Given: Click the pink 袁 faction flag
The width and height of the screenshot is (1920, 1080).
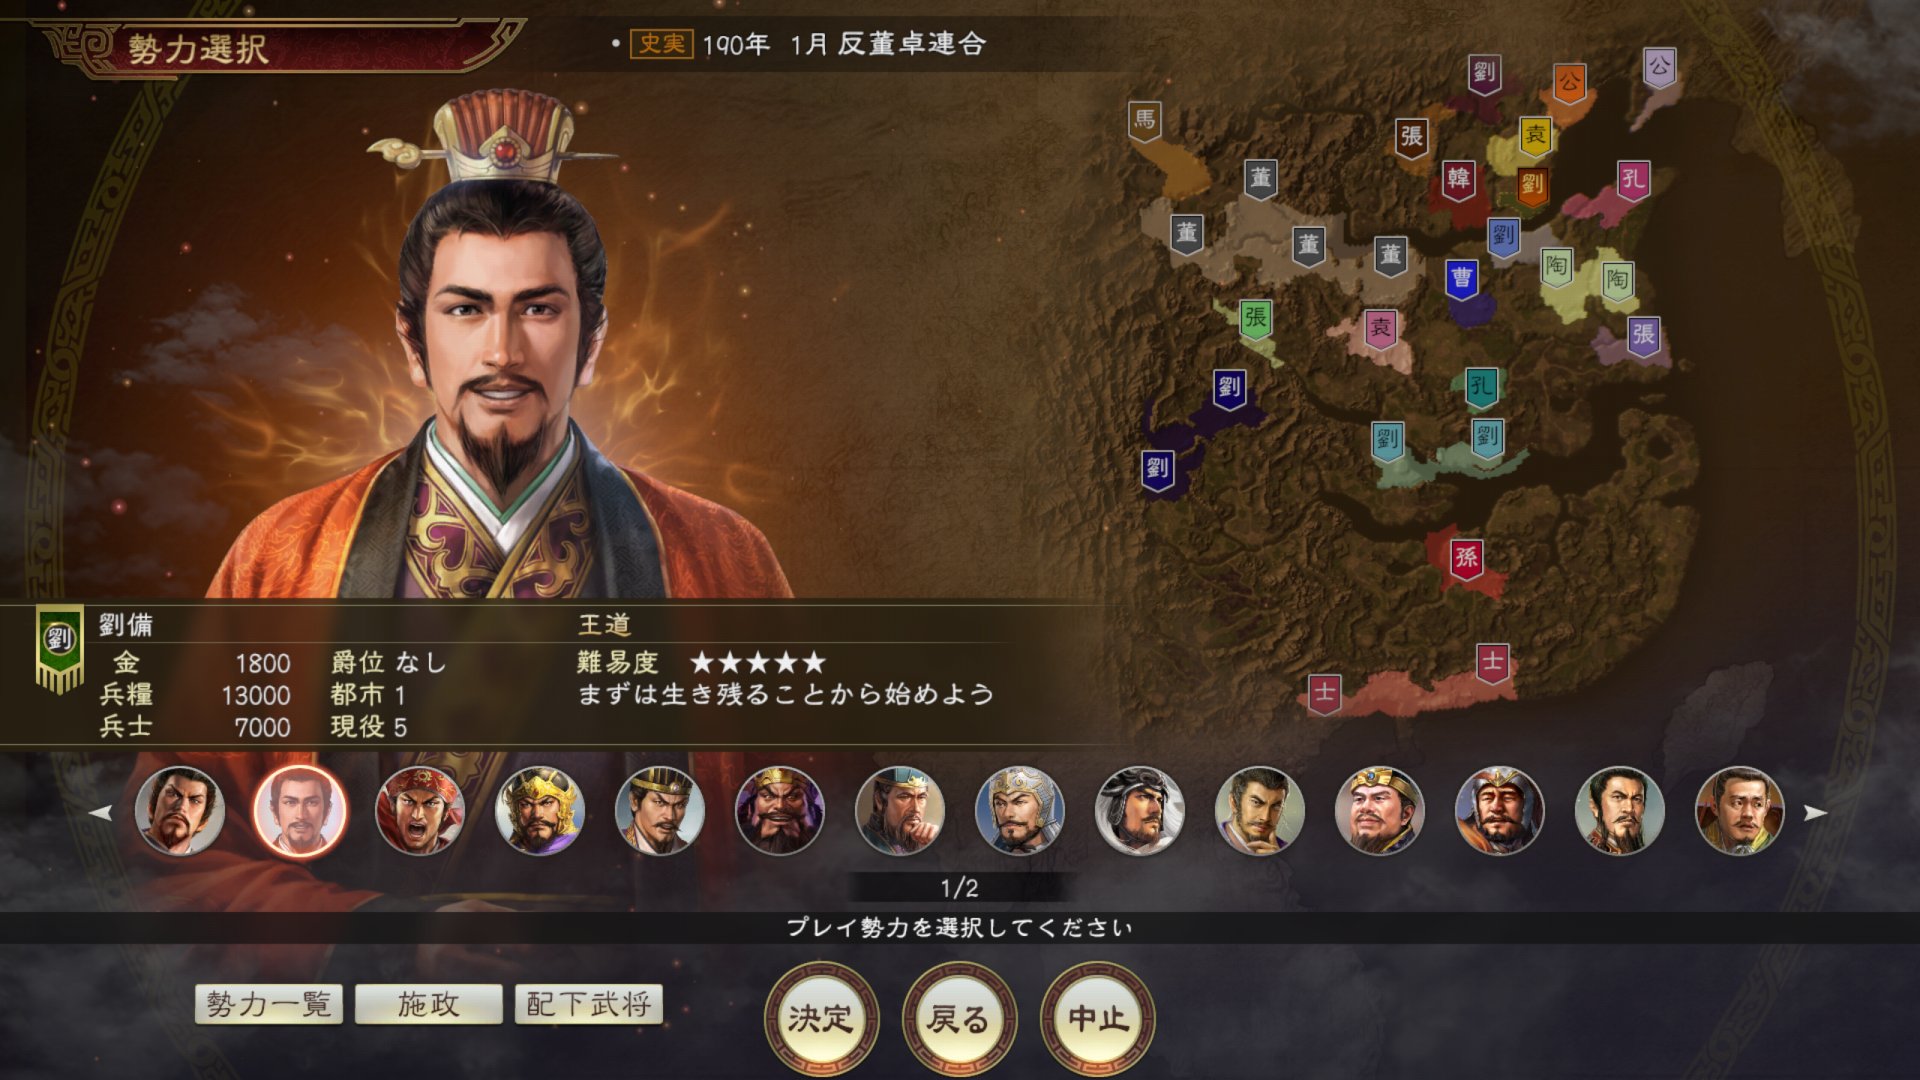Looking at the screenshot, I should coord(1381,328).
